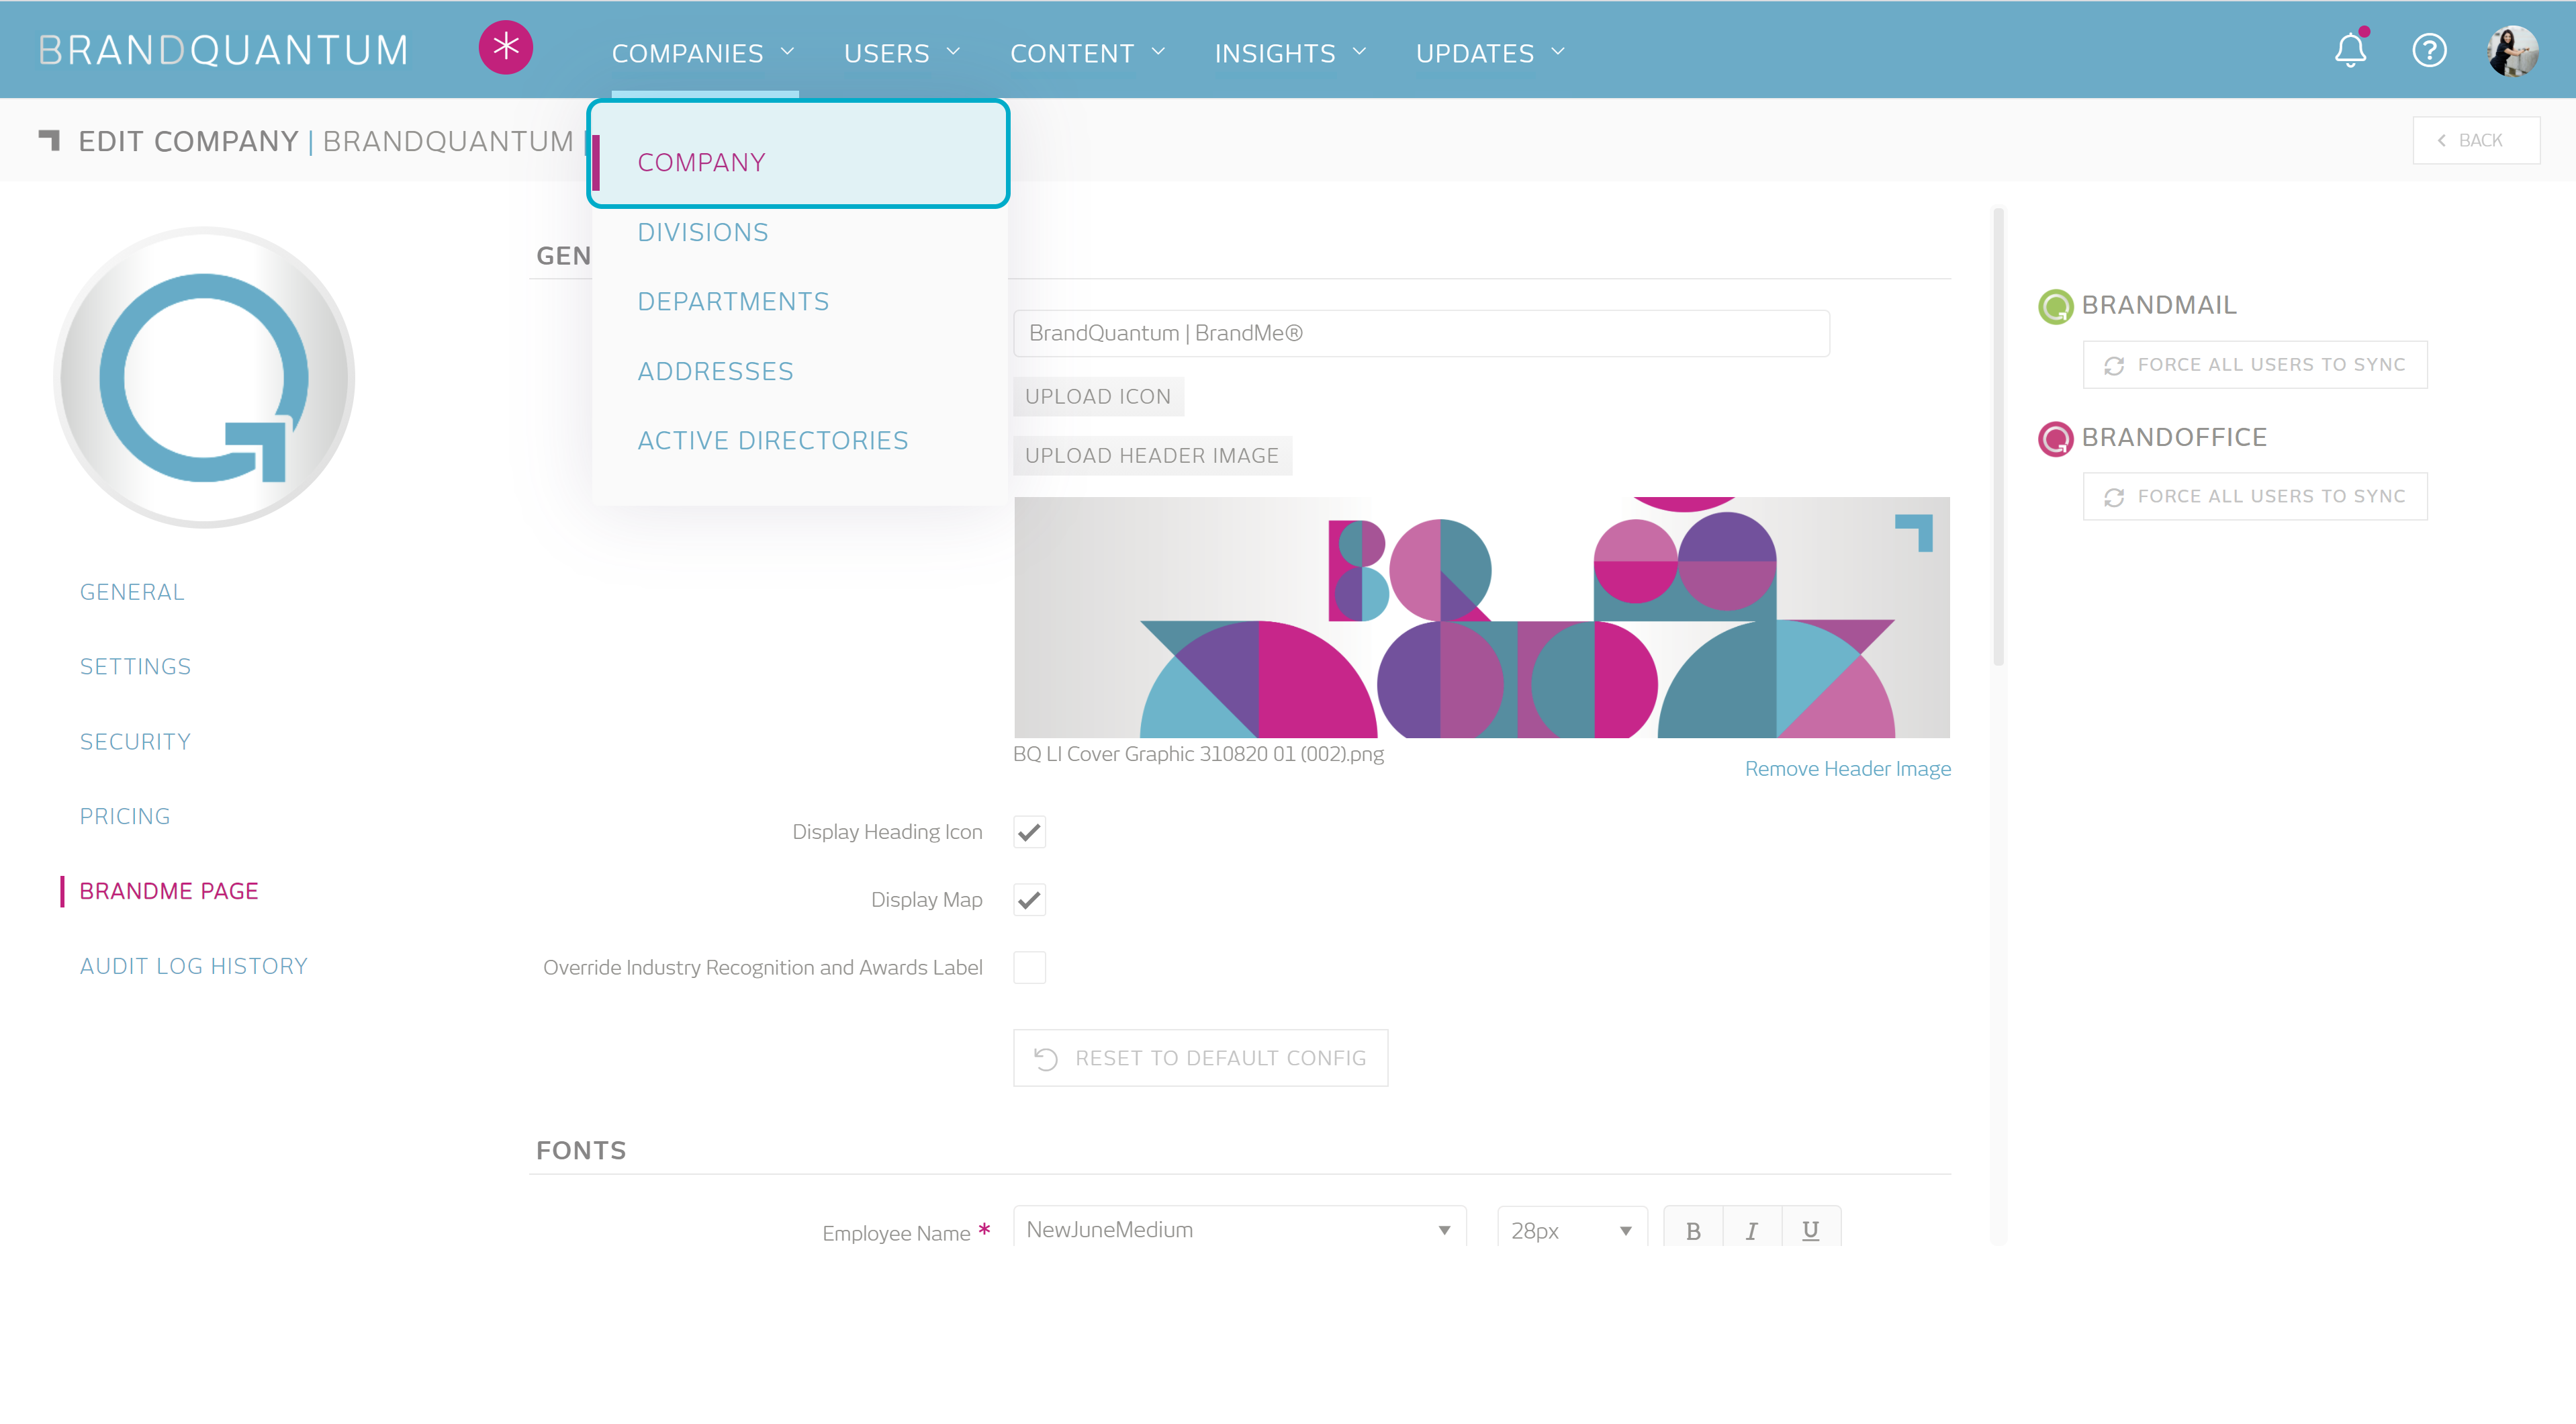Click the company name input field

[1420, 333]
